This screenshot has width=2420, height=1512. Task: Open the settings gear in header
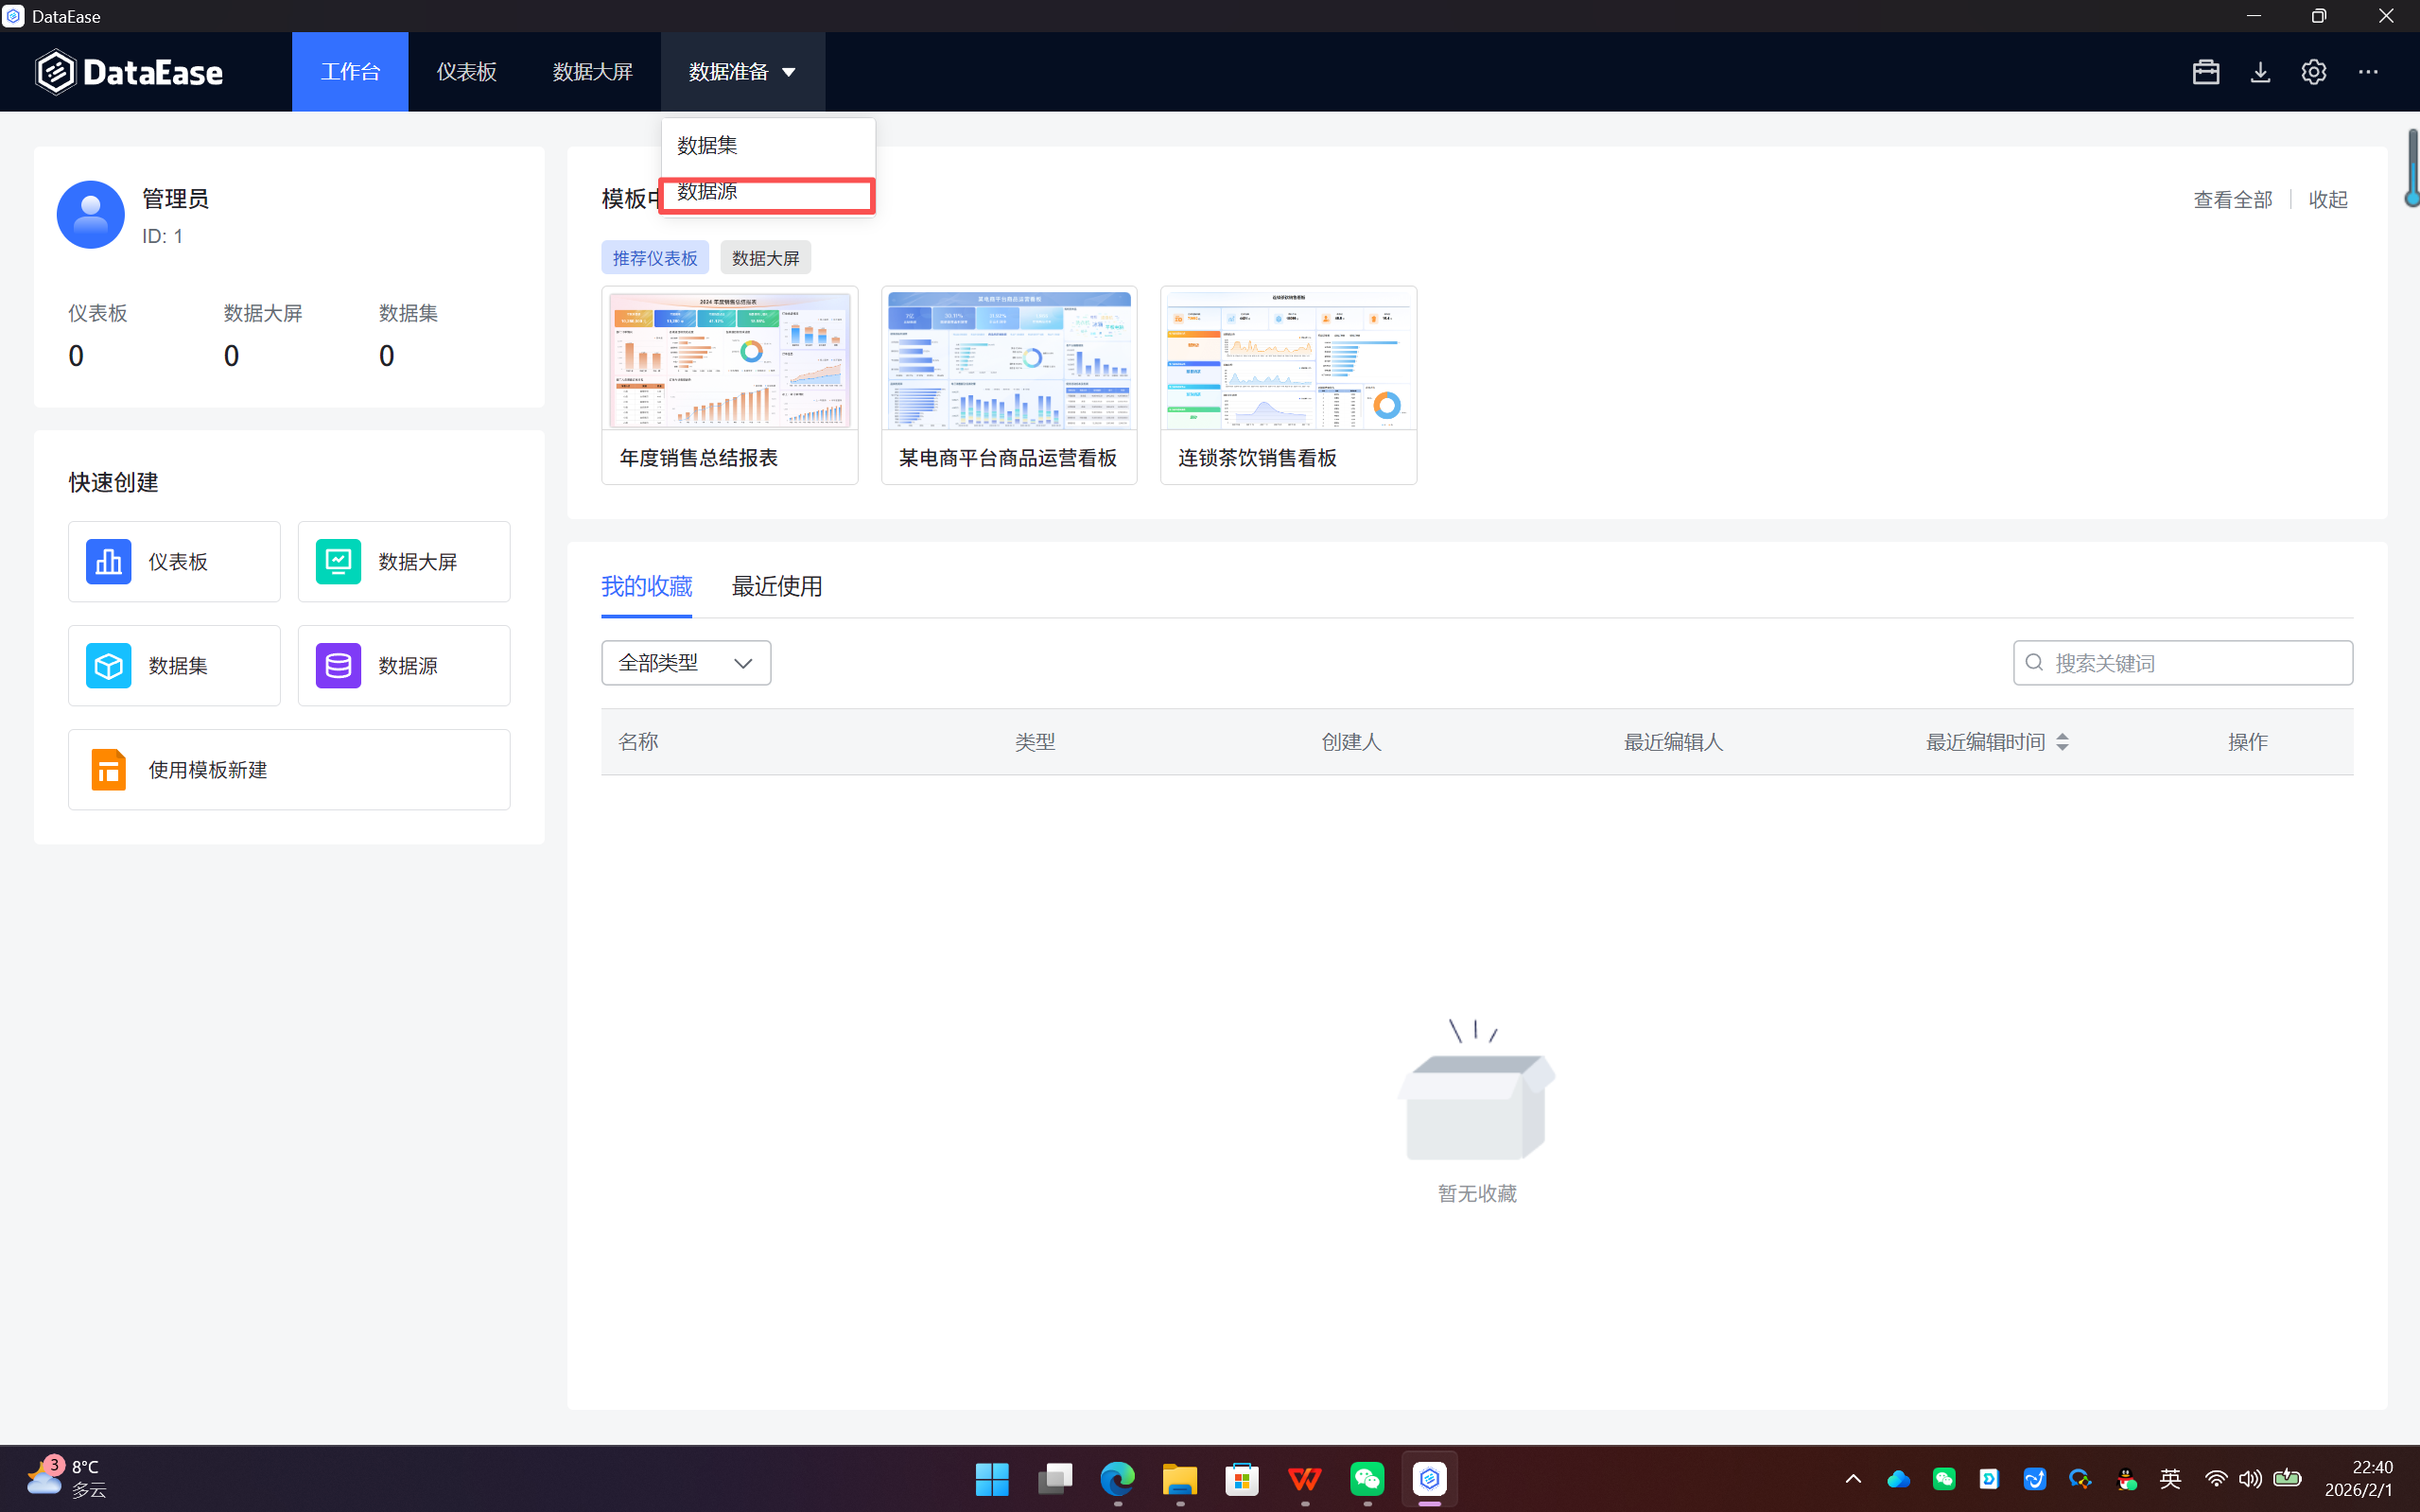click(2313, 72)
